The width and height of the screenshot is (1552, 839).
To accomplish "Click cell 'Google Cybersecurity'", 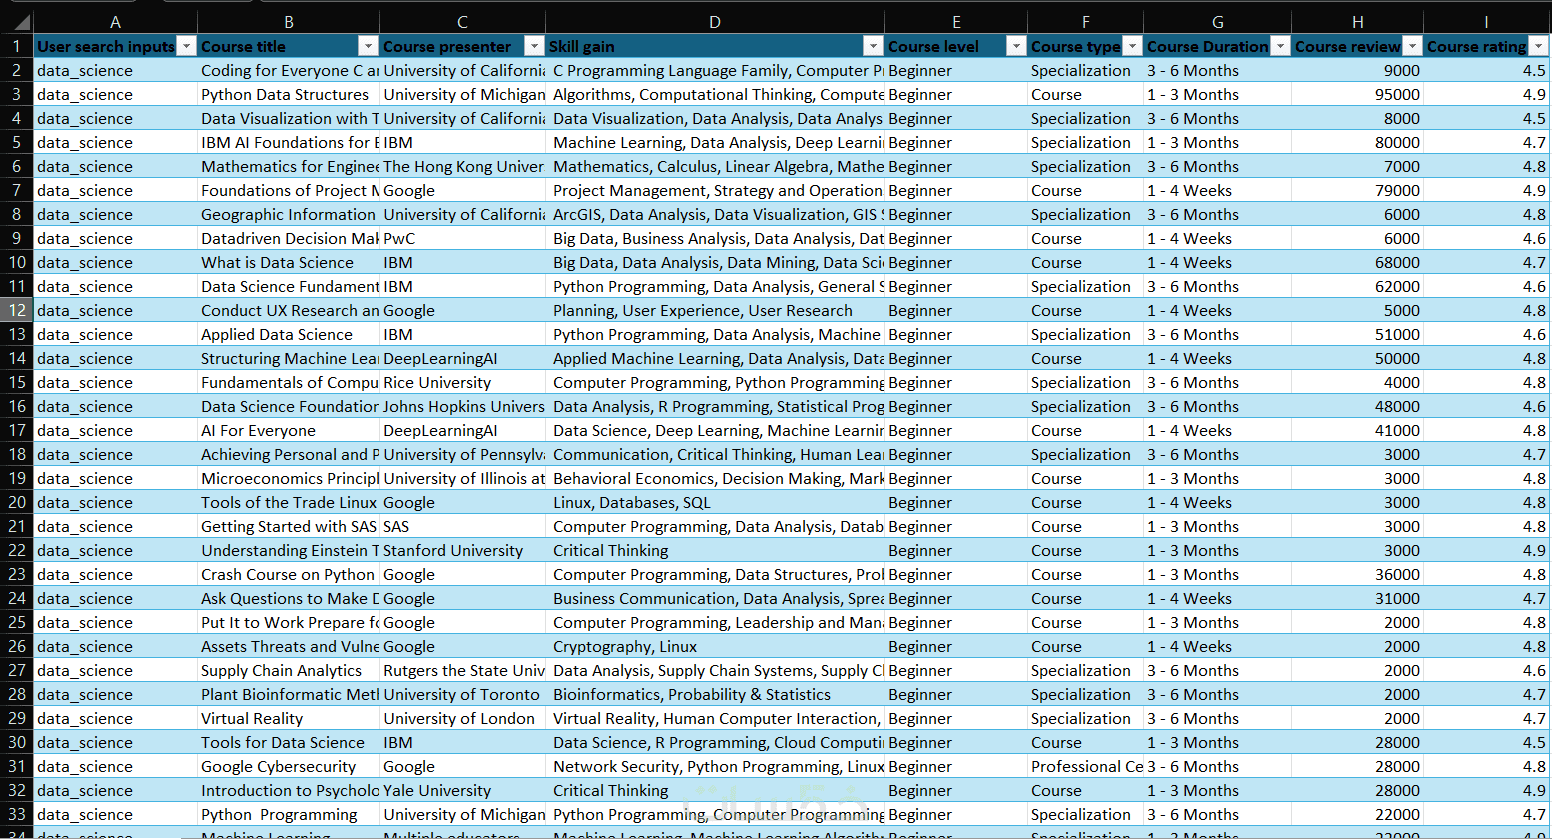I will click(x=288, y=766).
